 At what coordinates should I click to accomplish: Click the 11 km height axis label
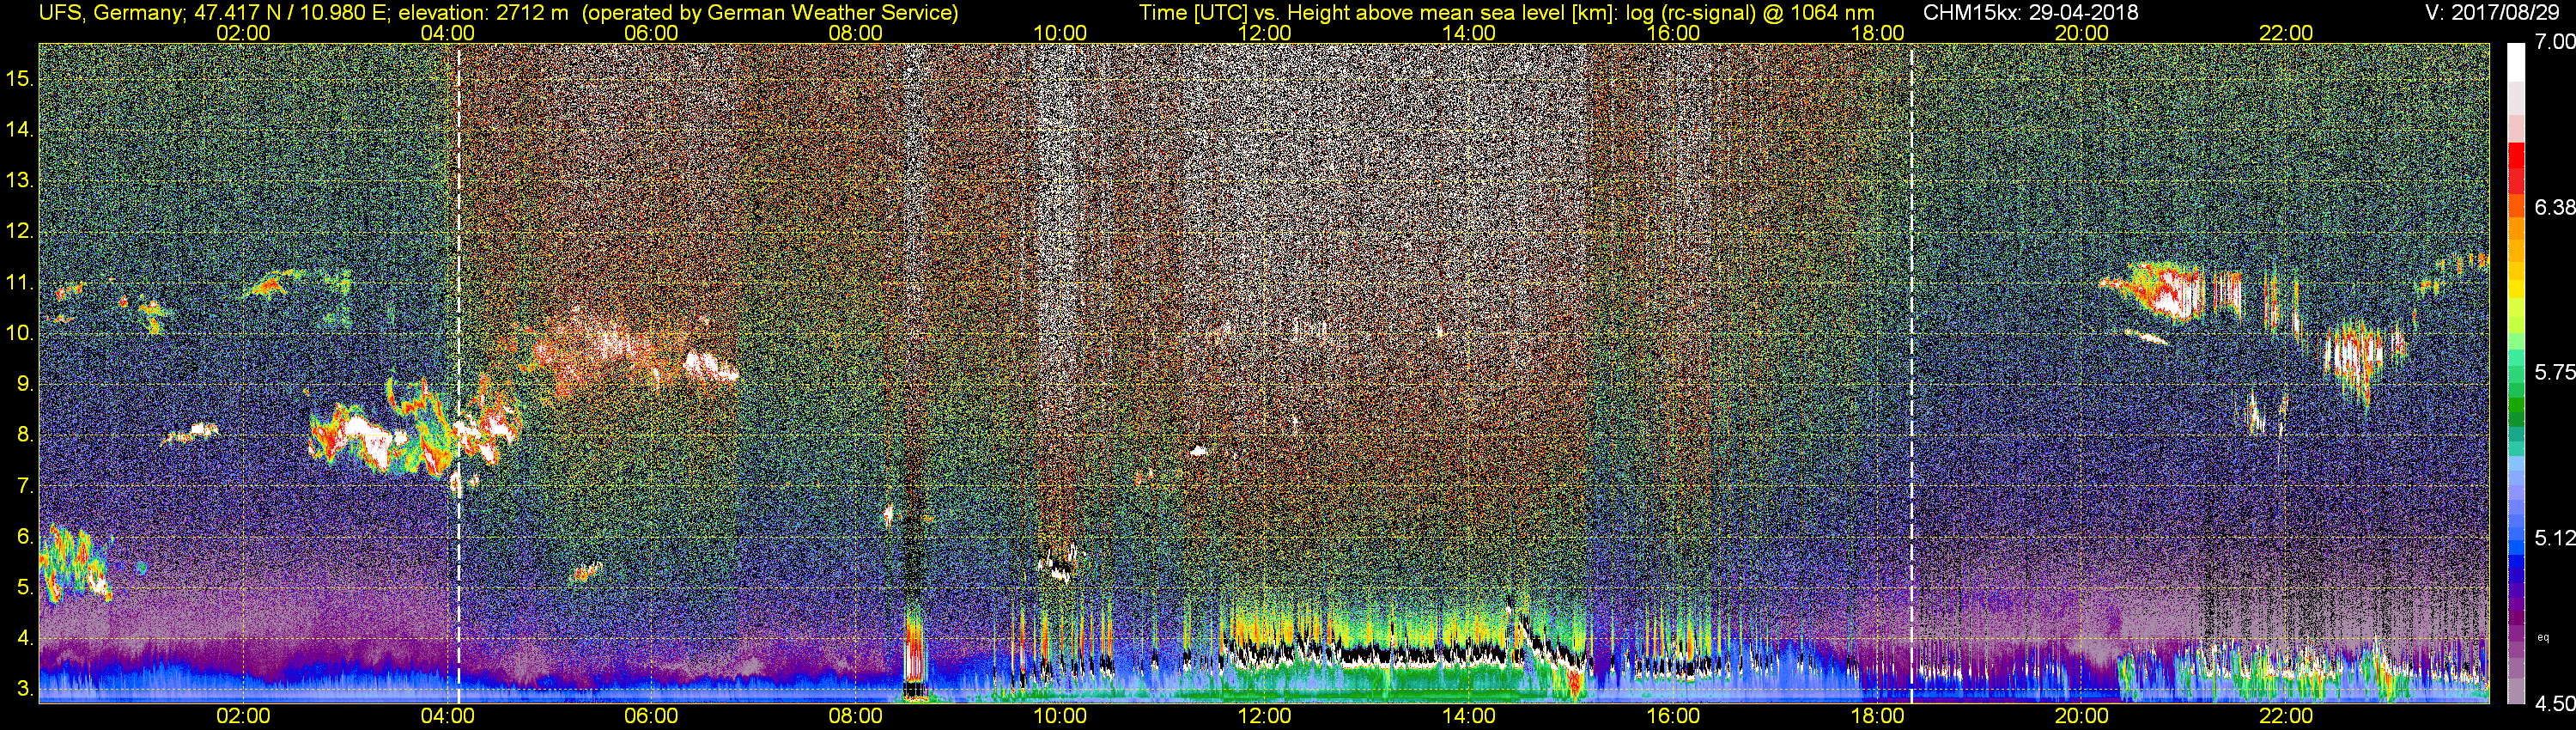pos(20,282)
